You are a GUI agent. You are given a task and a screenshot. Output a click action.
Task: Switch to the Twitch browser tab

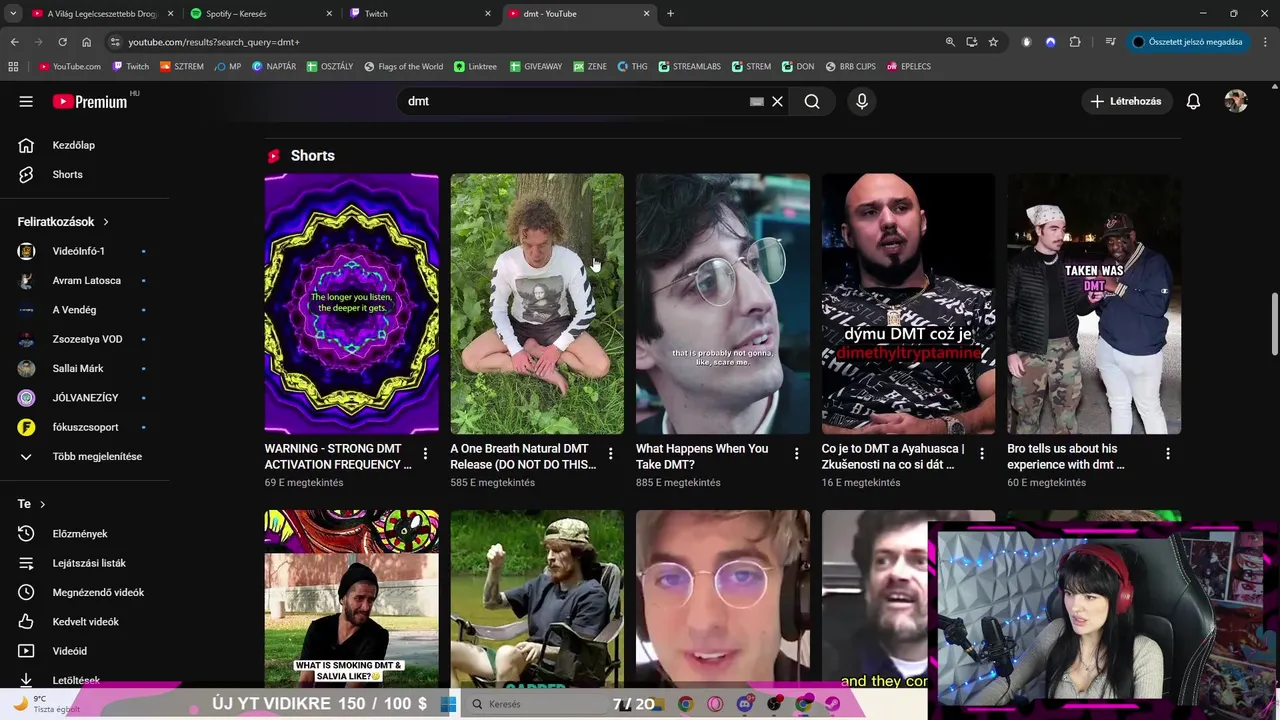point(420,14)
